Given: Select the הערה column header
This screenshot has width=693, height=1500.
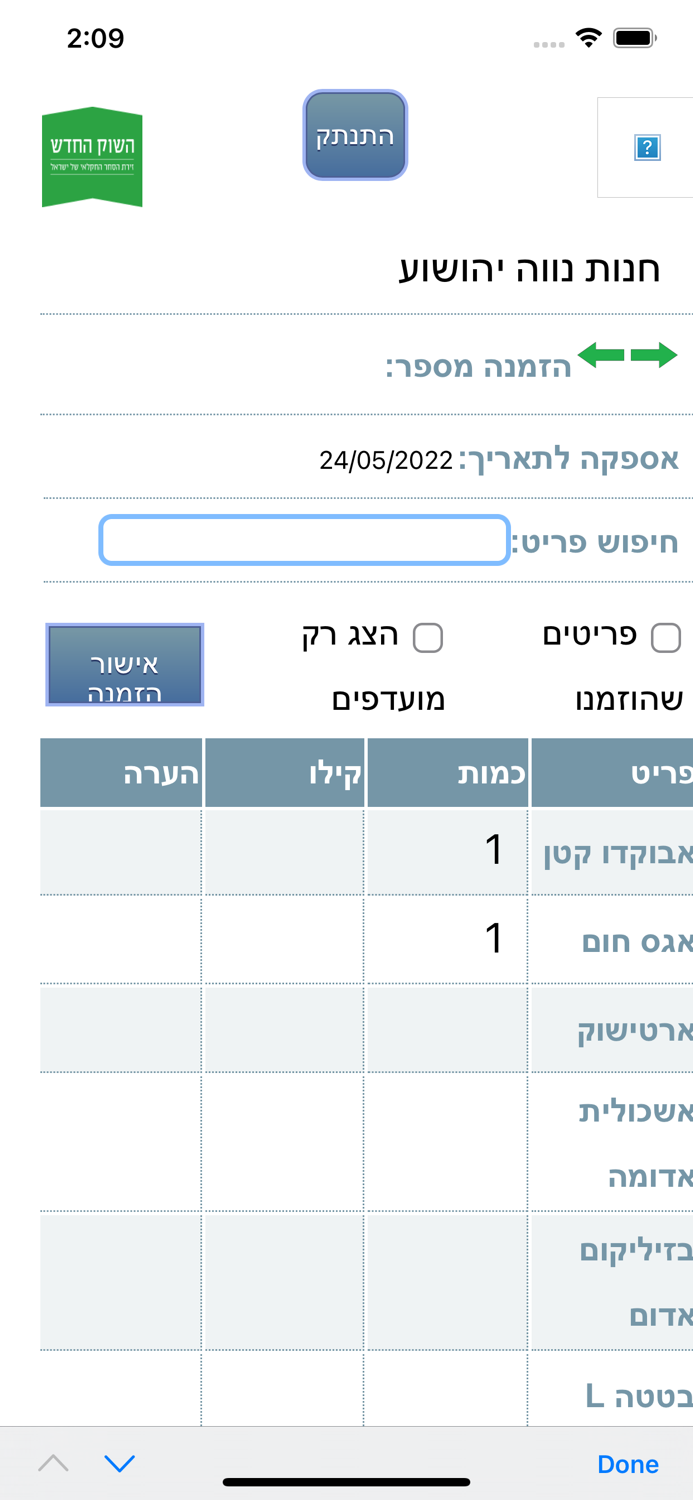Looking at the screenshot, I should (x=121, y=771).
